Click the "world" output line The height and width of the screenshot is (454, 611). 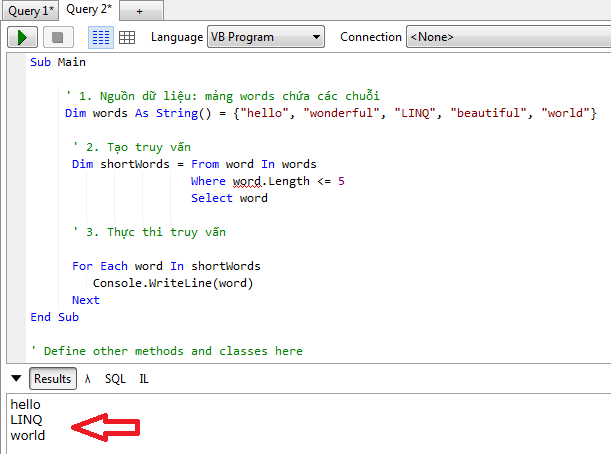[x=28, y=435]
